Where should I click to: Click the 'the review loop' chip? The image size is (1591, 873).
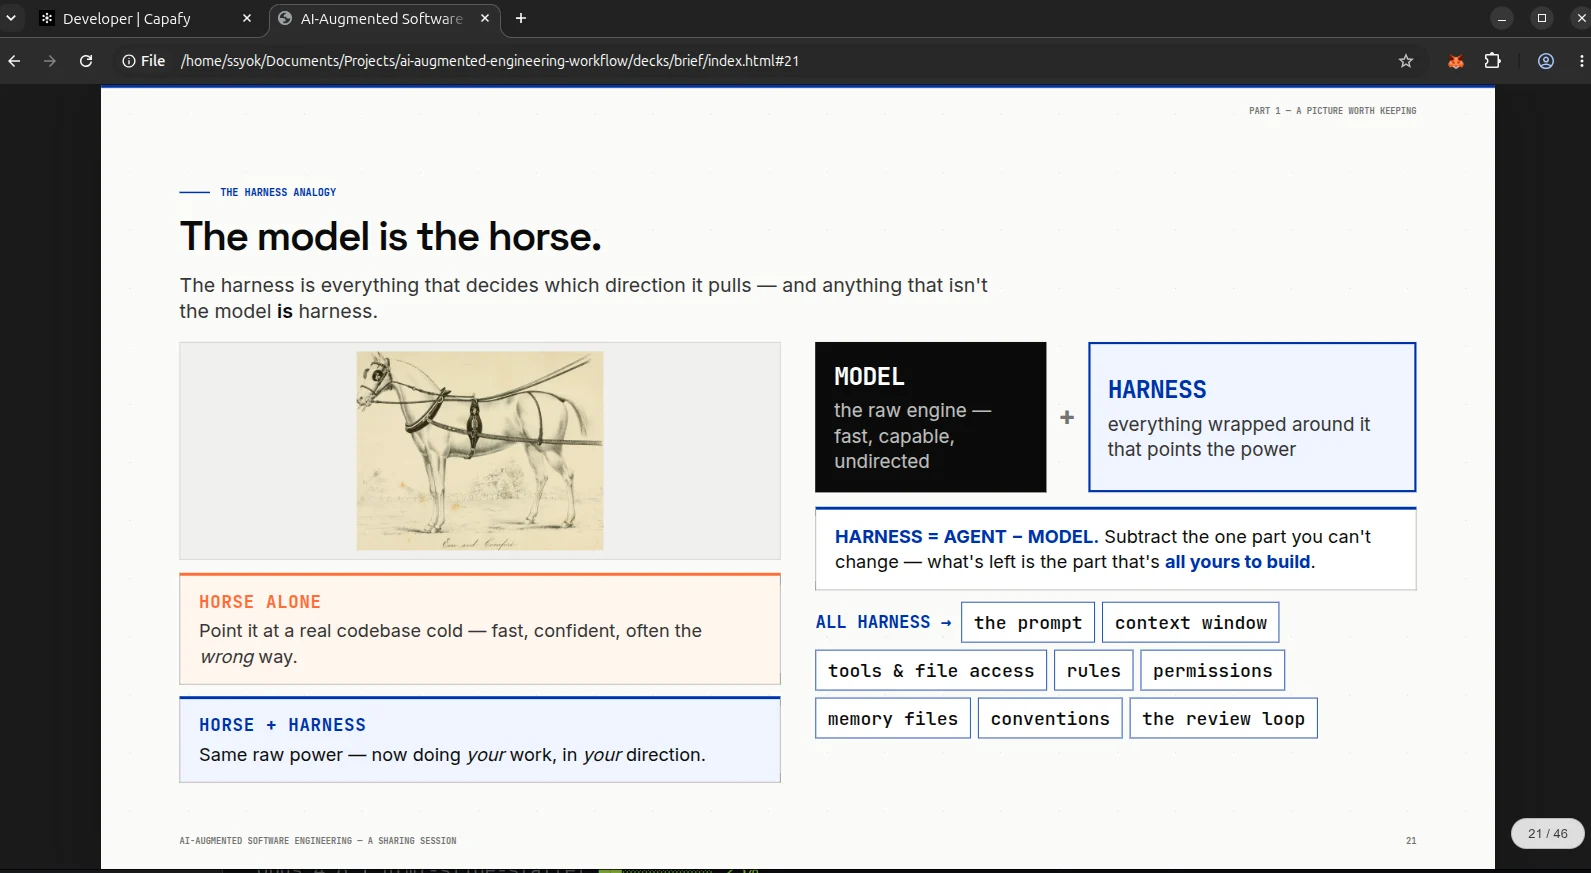[1223, 718]
